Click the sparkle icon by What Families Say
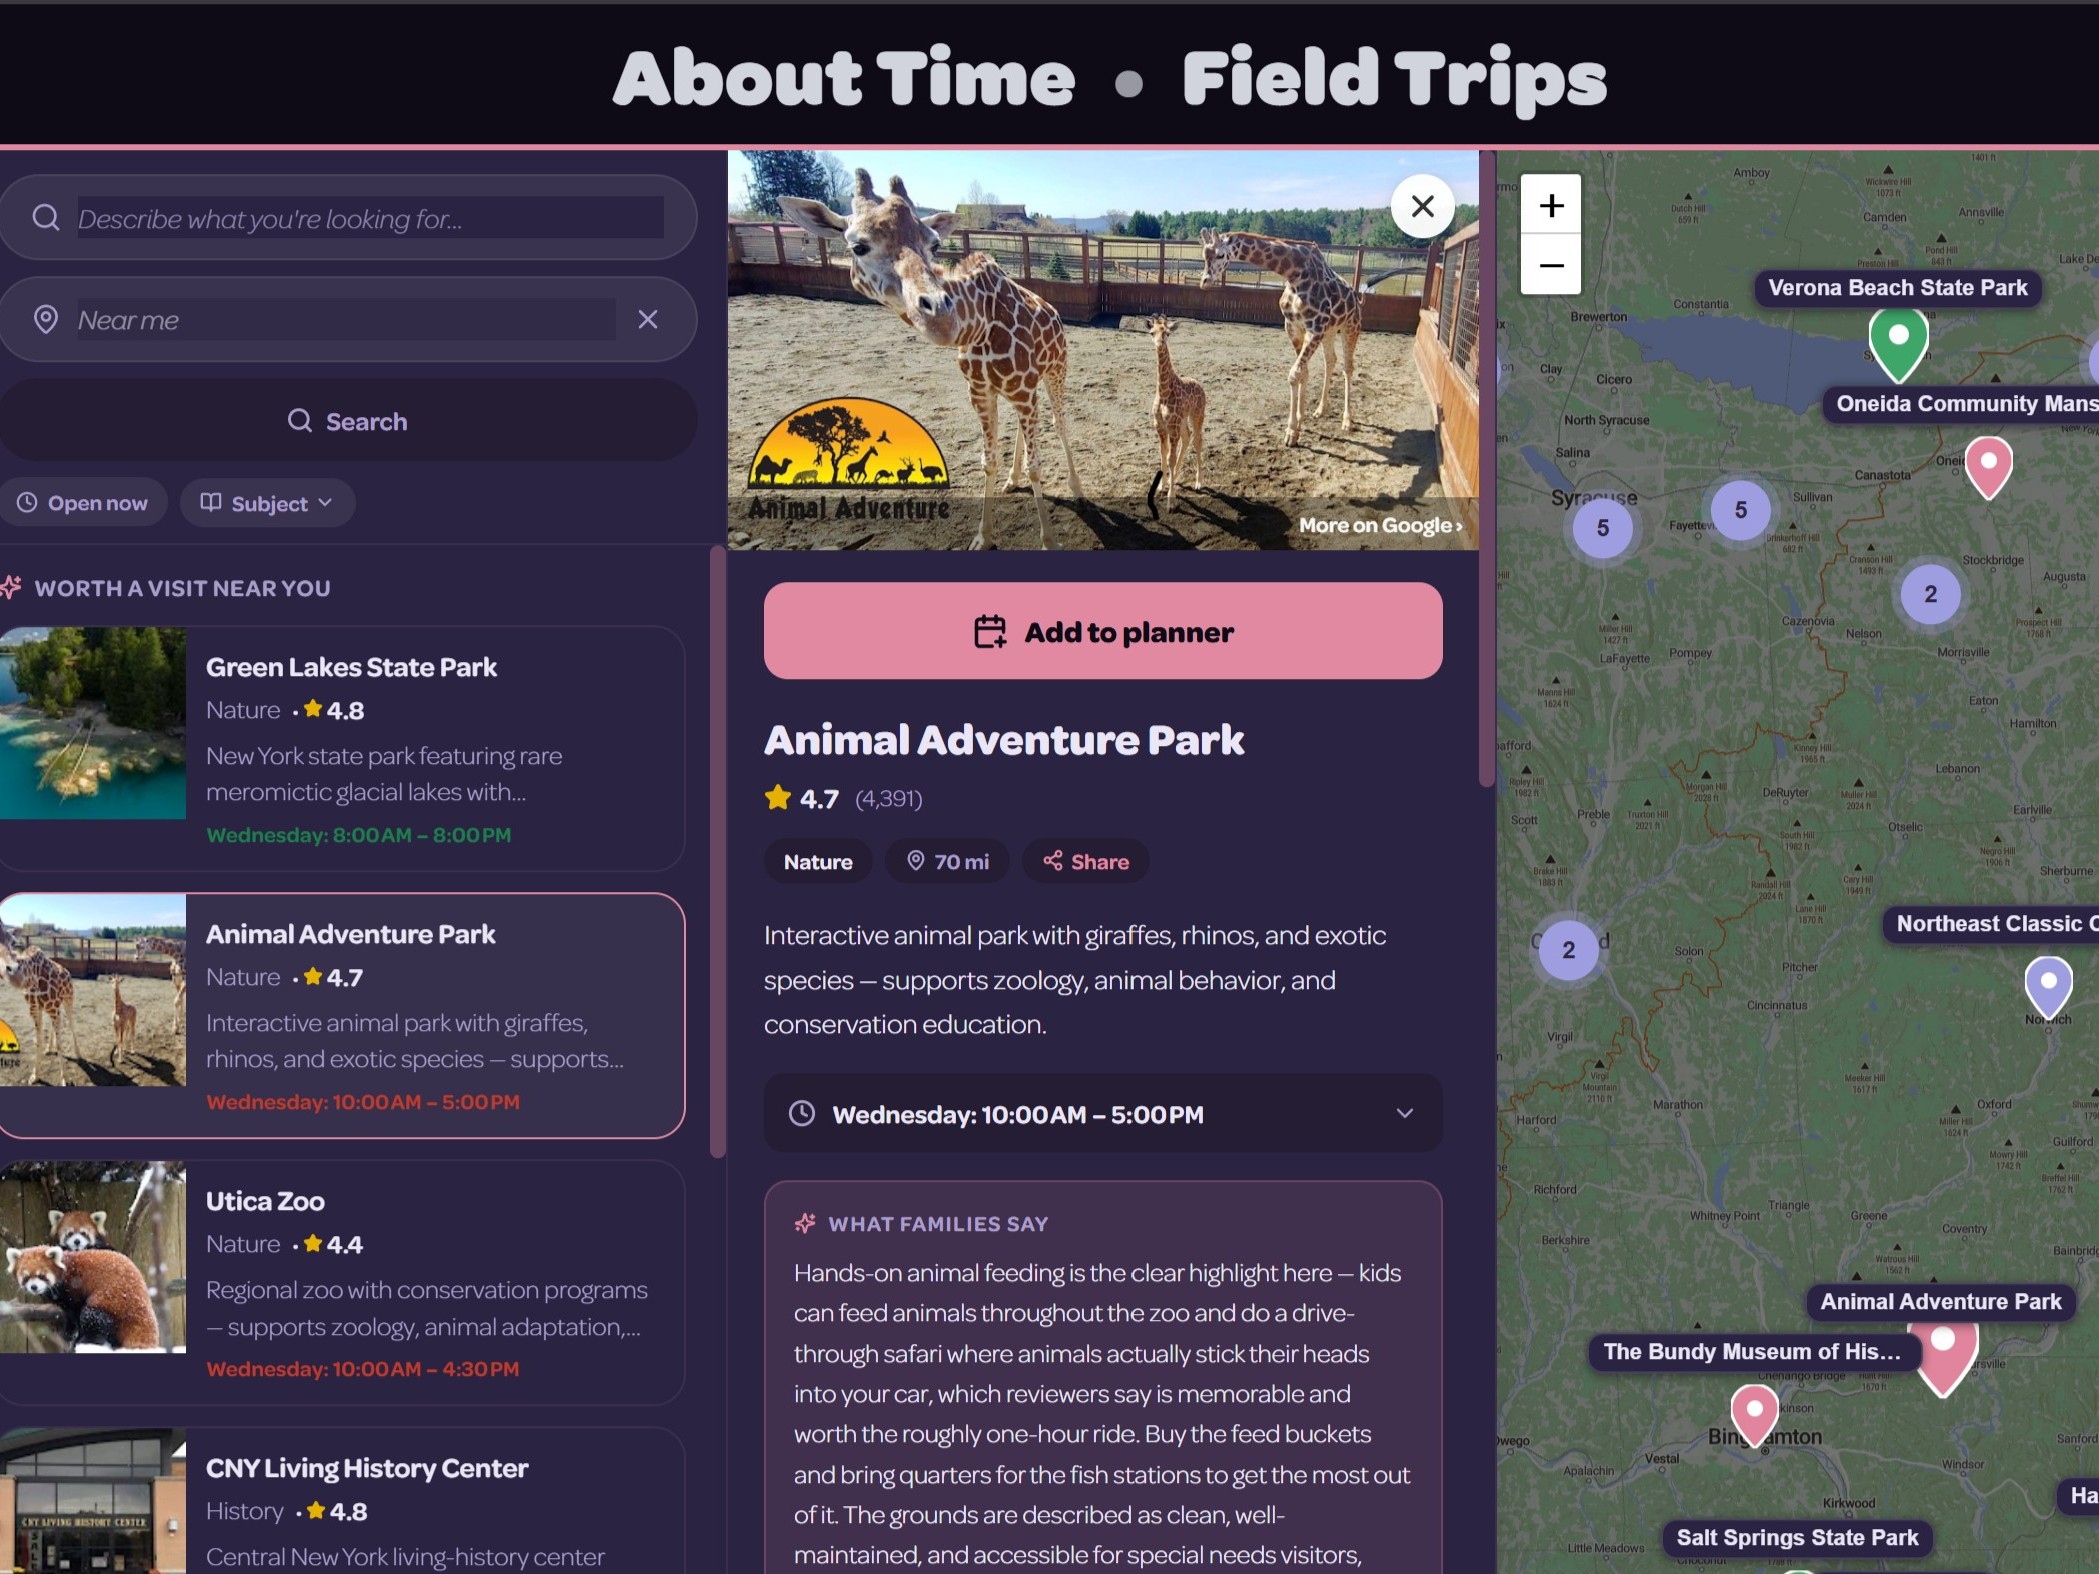This screenshot has height=1574, width=2099. [805, 1223]
